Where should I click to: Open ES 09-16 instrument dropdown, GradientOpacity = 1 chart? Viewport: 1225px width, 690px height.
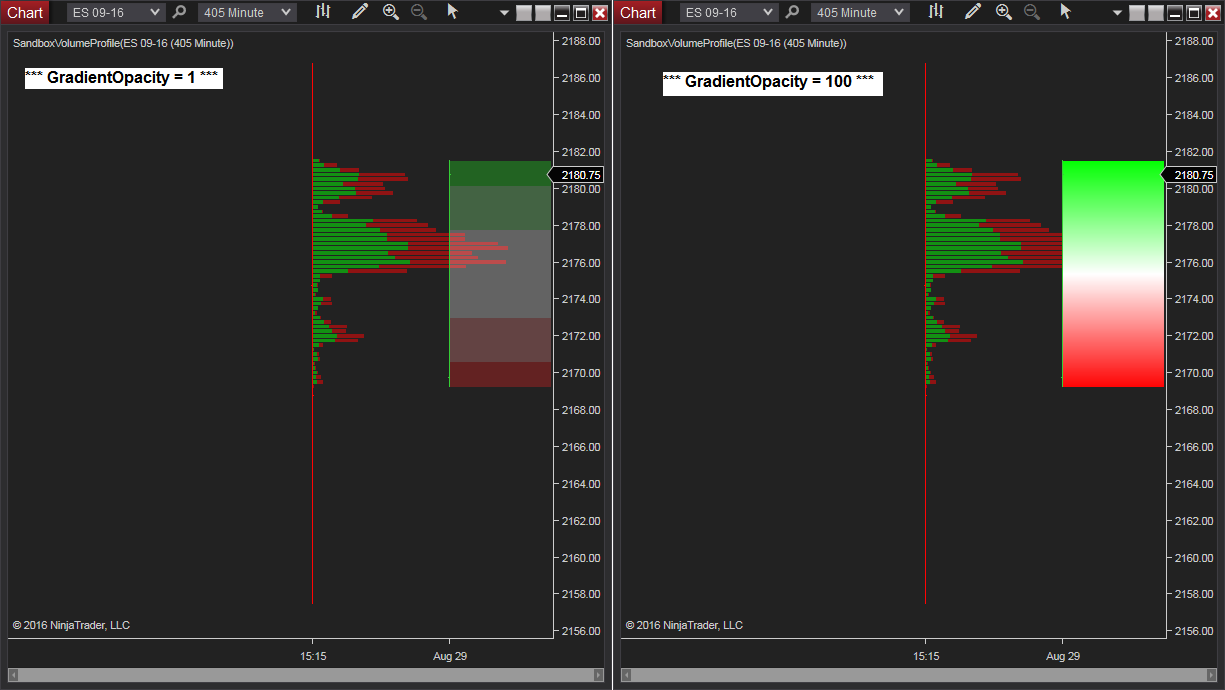(x=115, y=12)
